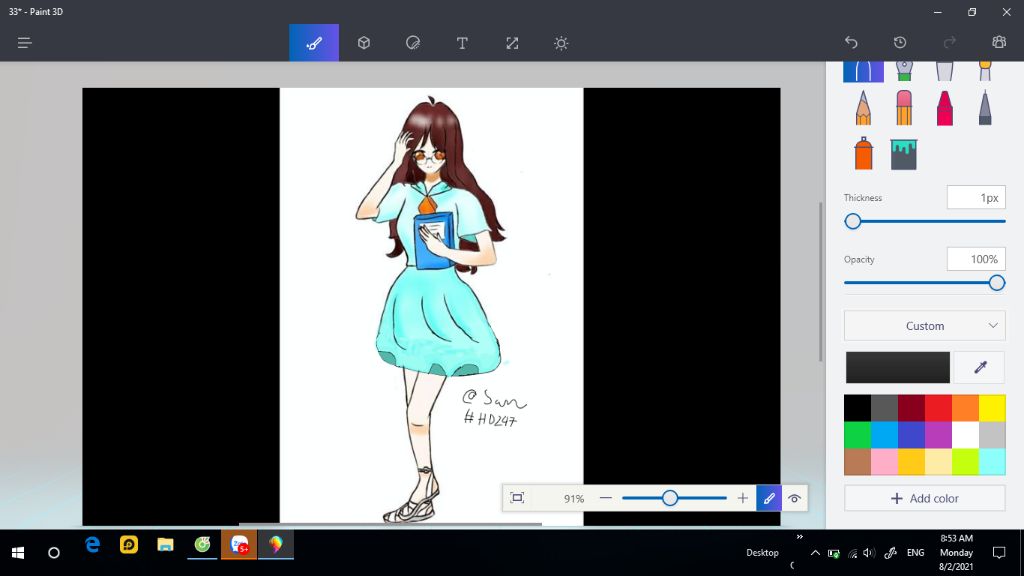Click the Redo arrow

950,42
